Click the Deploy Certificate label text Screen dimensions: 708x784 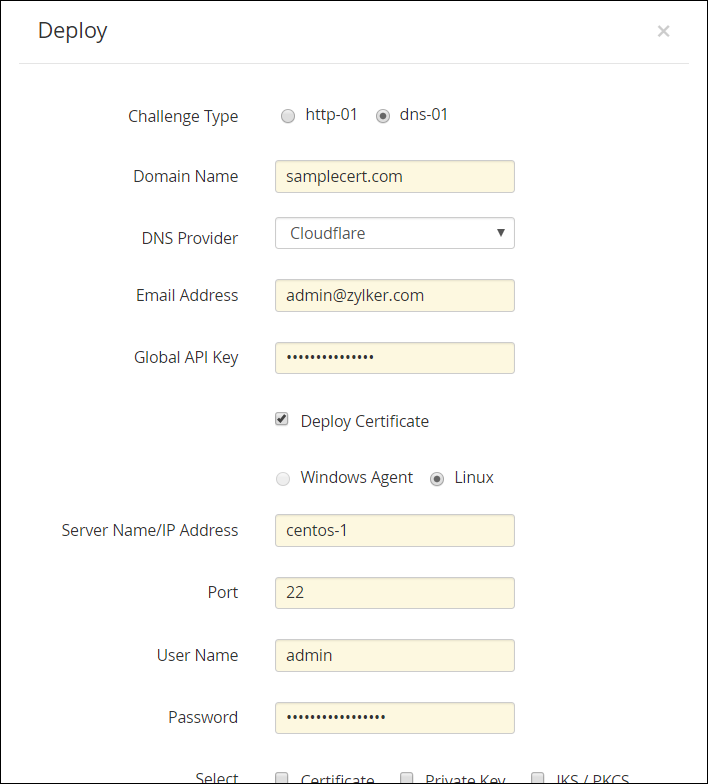(364, 421)
